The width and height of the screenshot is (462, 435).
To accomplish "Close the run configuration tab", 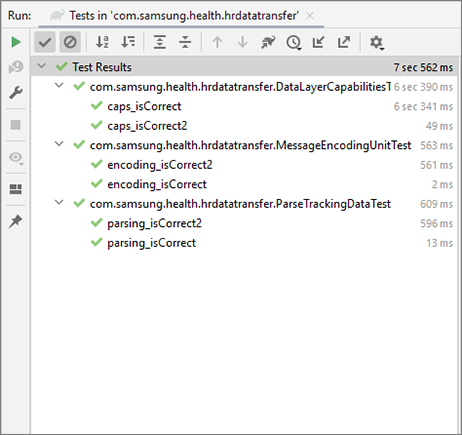I will (310, 16).
